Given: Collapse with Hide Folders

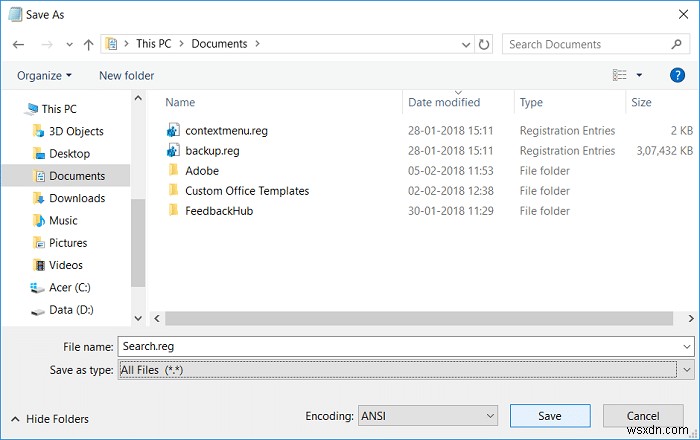Looking at the screenshot, I should [x=50, y=419].
